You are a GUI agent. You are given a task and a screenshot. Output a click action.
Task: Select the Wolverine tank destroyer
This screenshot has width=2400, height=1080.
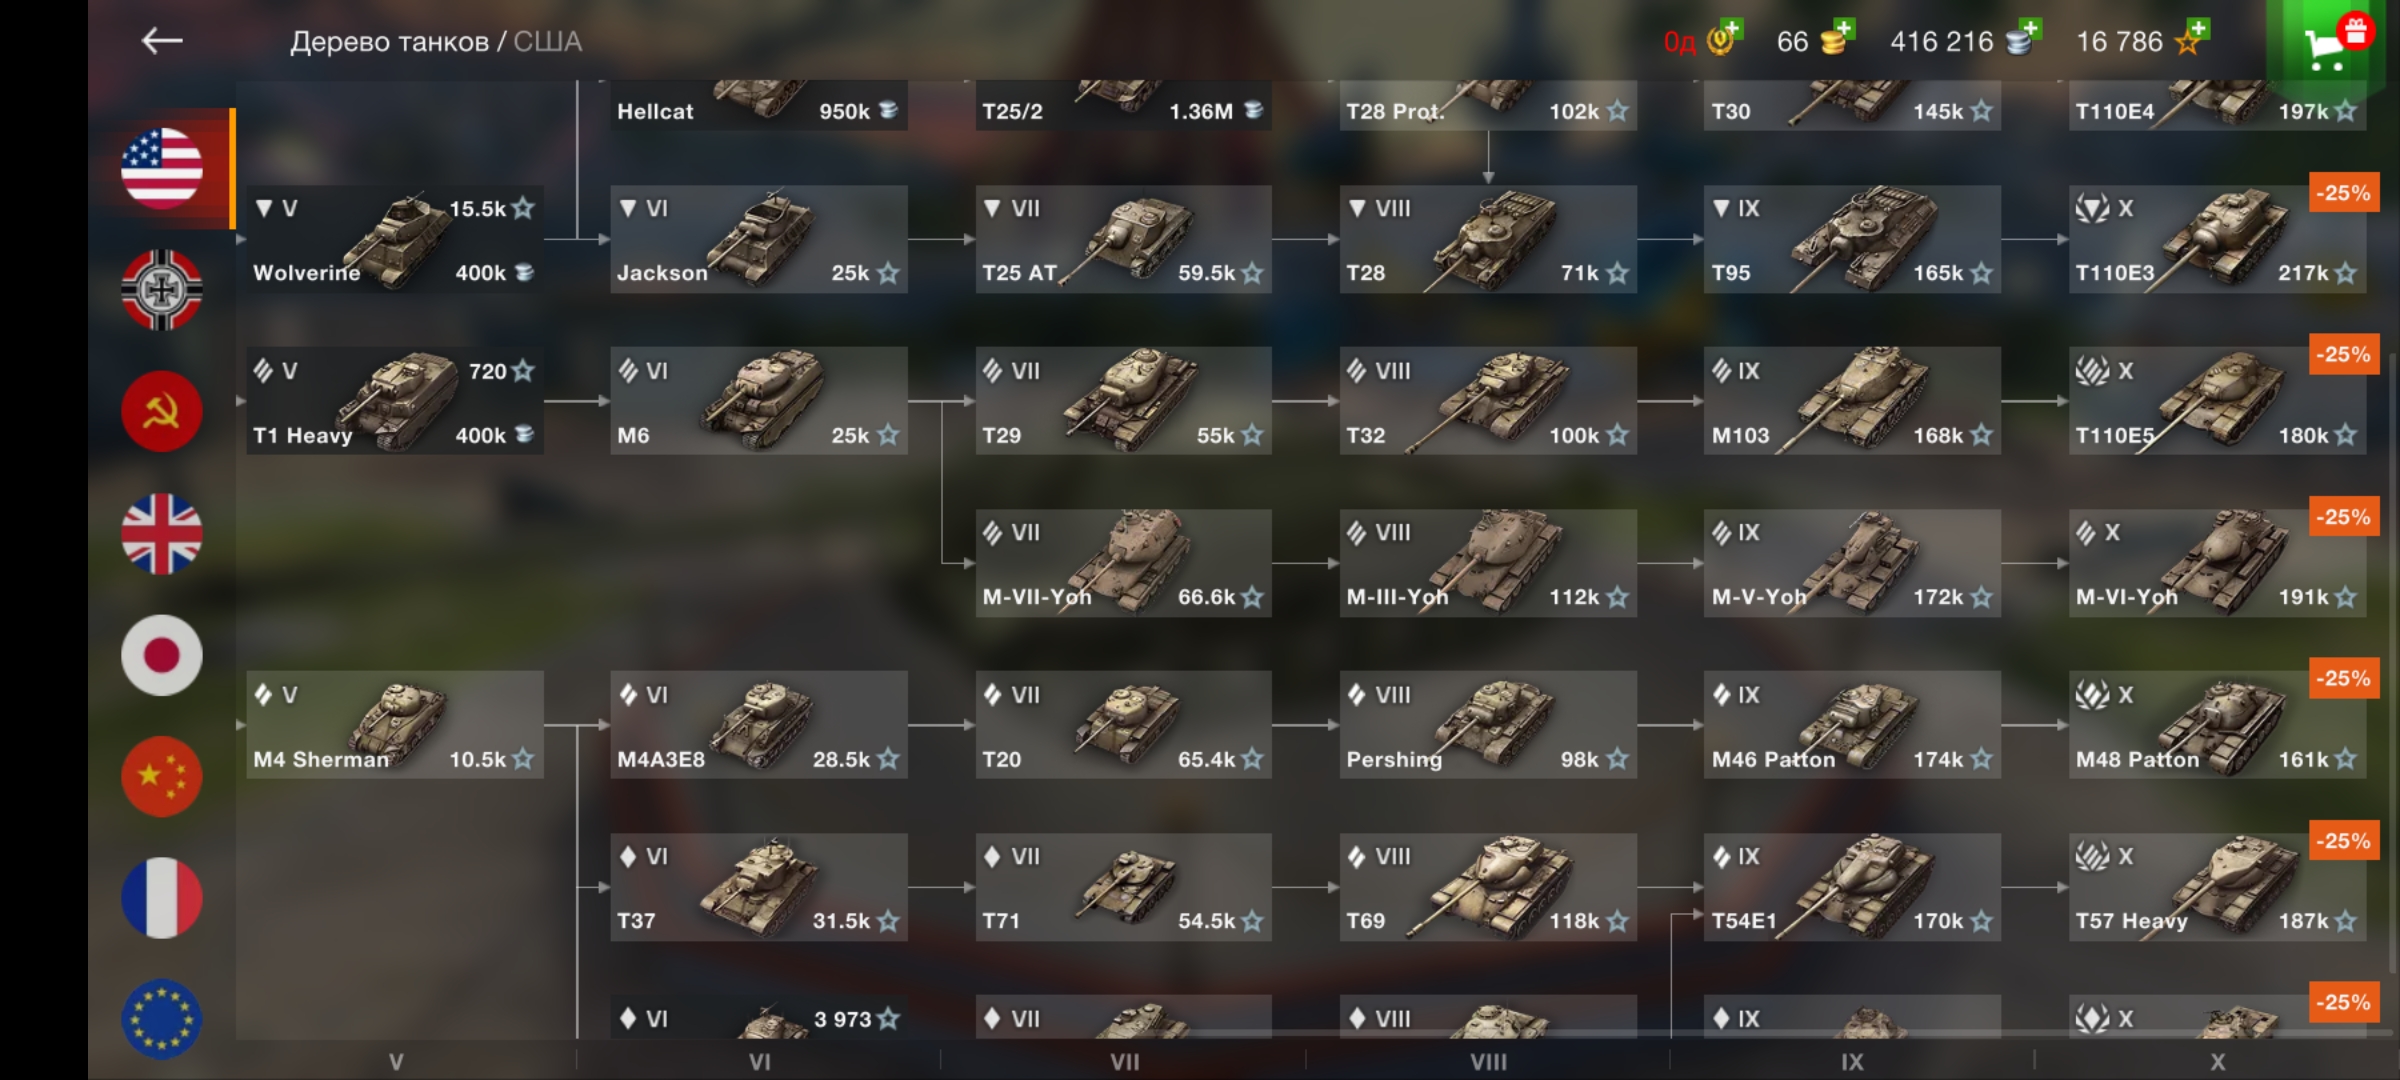coord(395,239)
